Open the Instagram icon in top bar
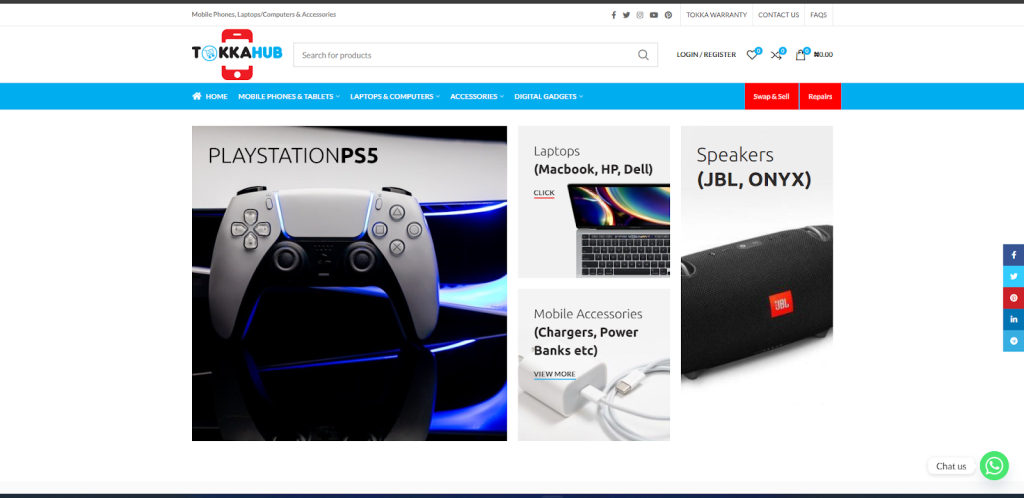Viewport: 1024px width, 498px height. [x=640, y=15]
